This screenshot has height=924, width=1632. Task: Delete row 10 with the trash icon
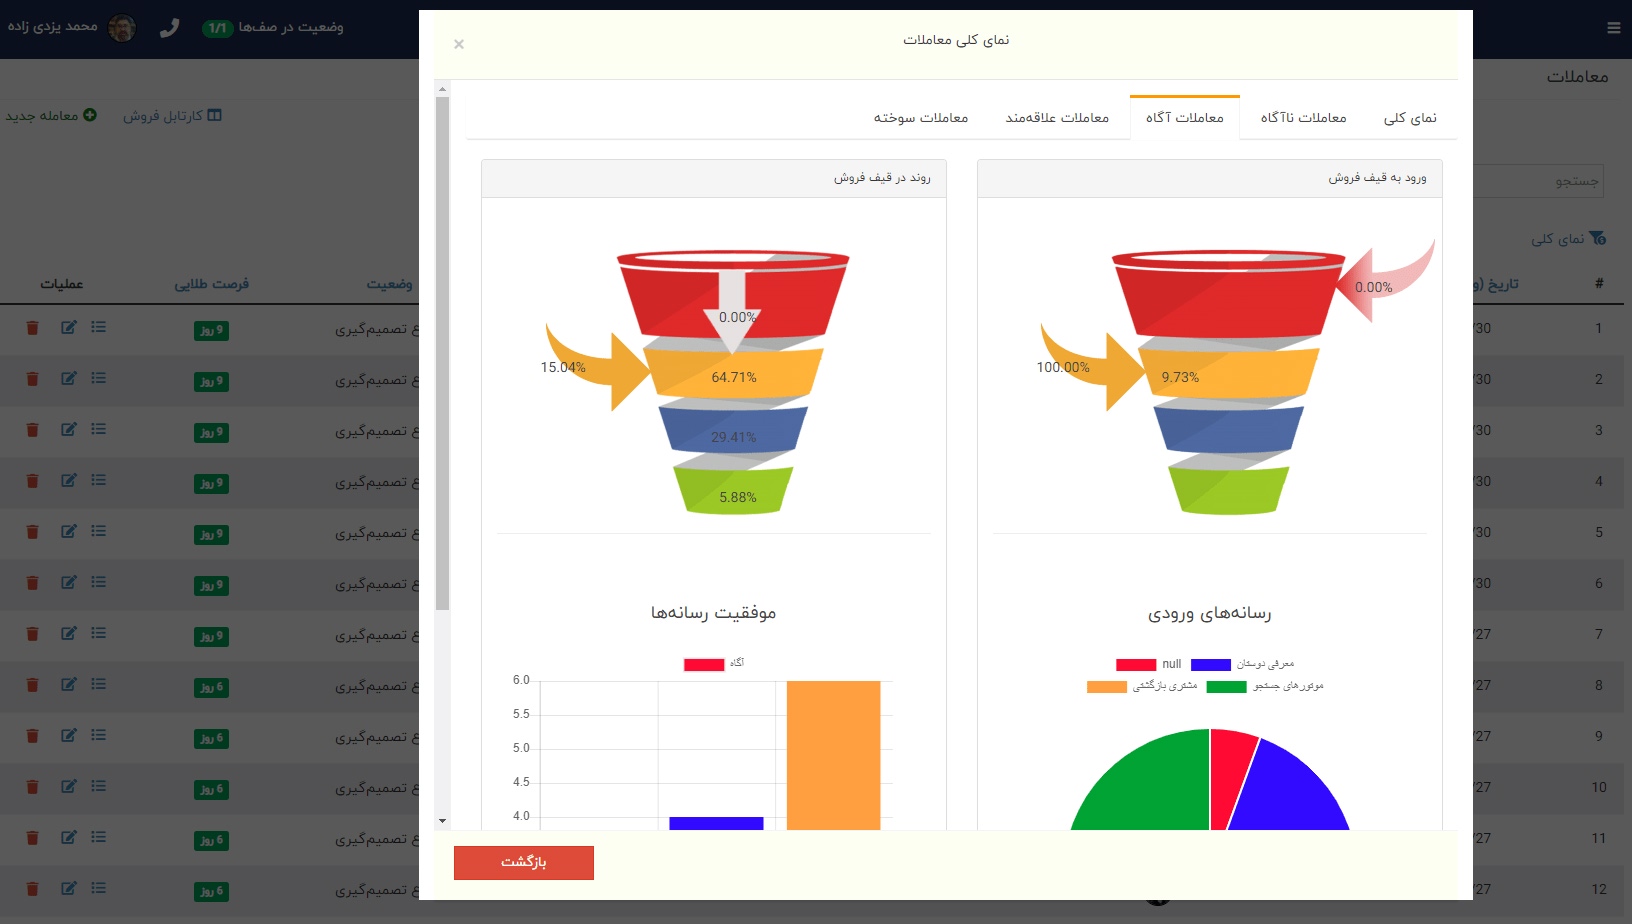pos(32,787)
